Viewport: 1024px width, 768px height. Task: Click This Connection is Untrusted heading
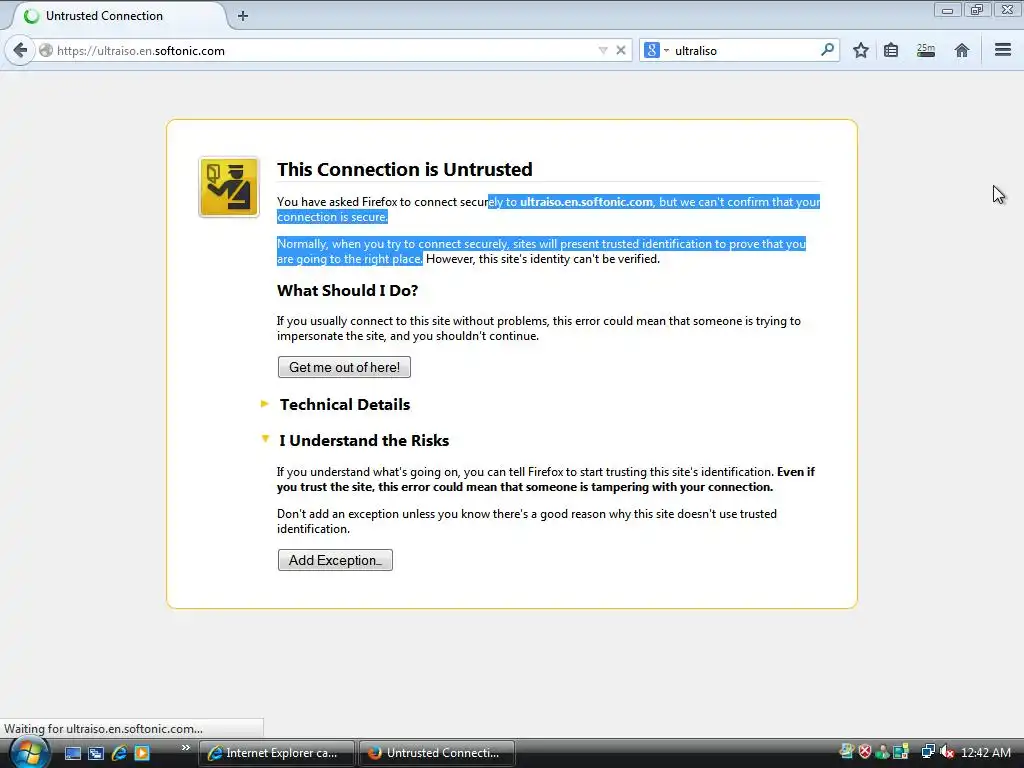[x=404, y=169]
